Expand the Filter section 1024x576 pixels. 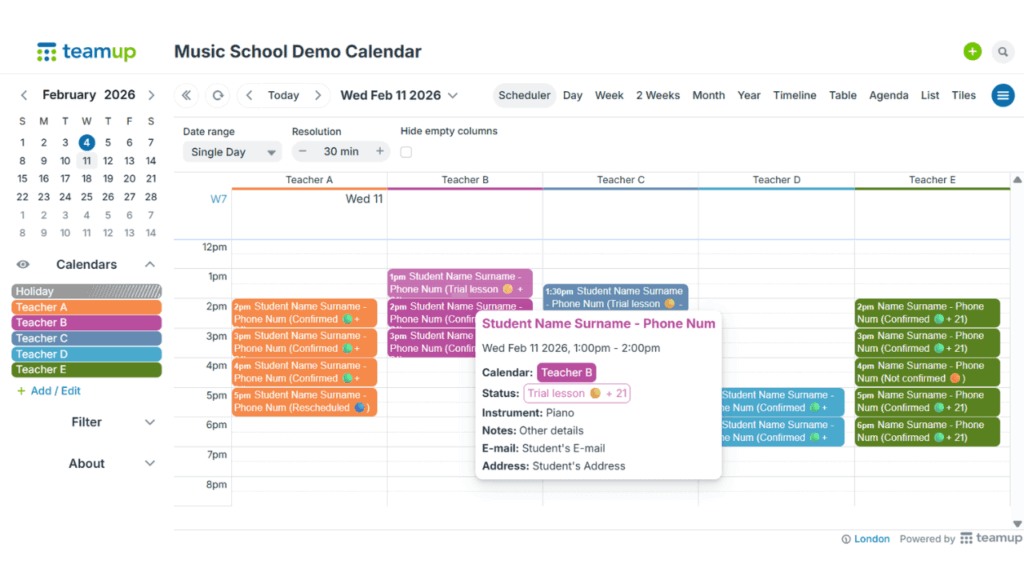(86, 422)
